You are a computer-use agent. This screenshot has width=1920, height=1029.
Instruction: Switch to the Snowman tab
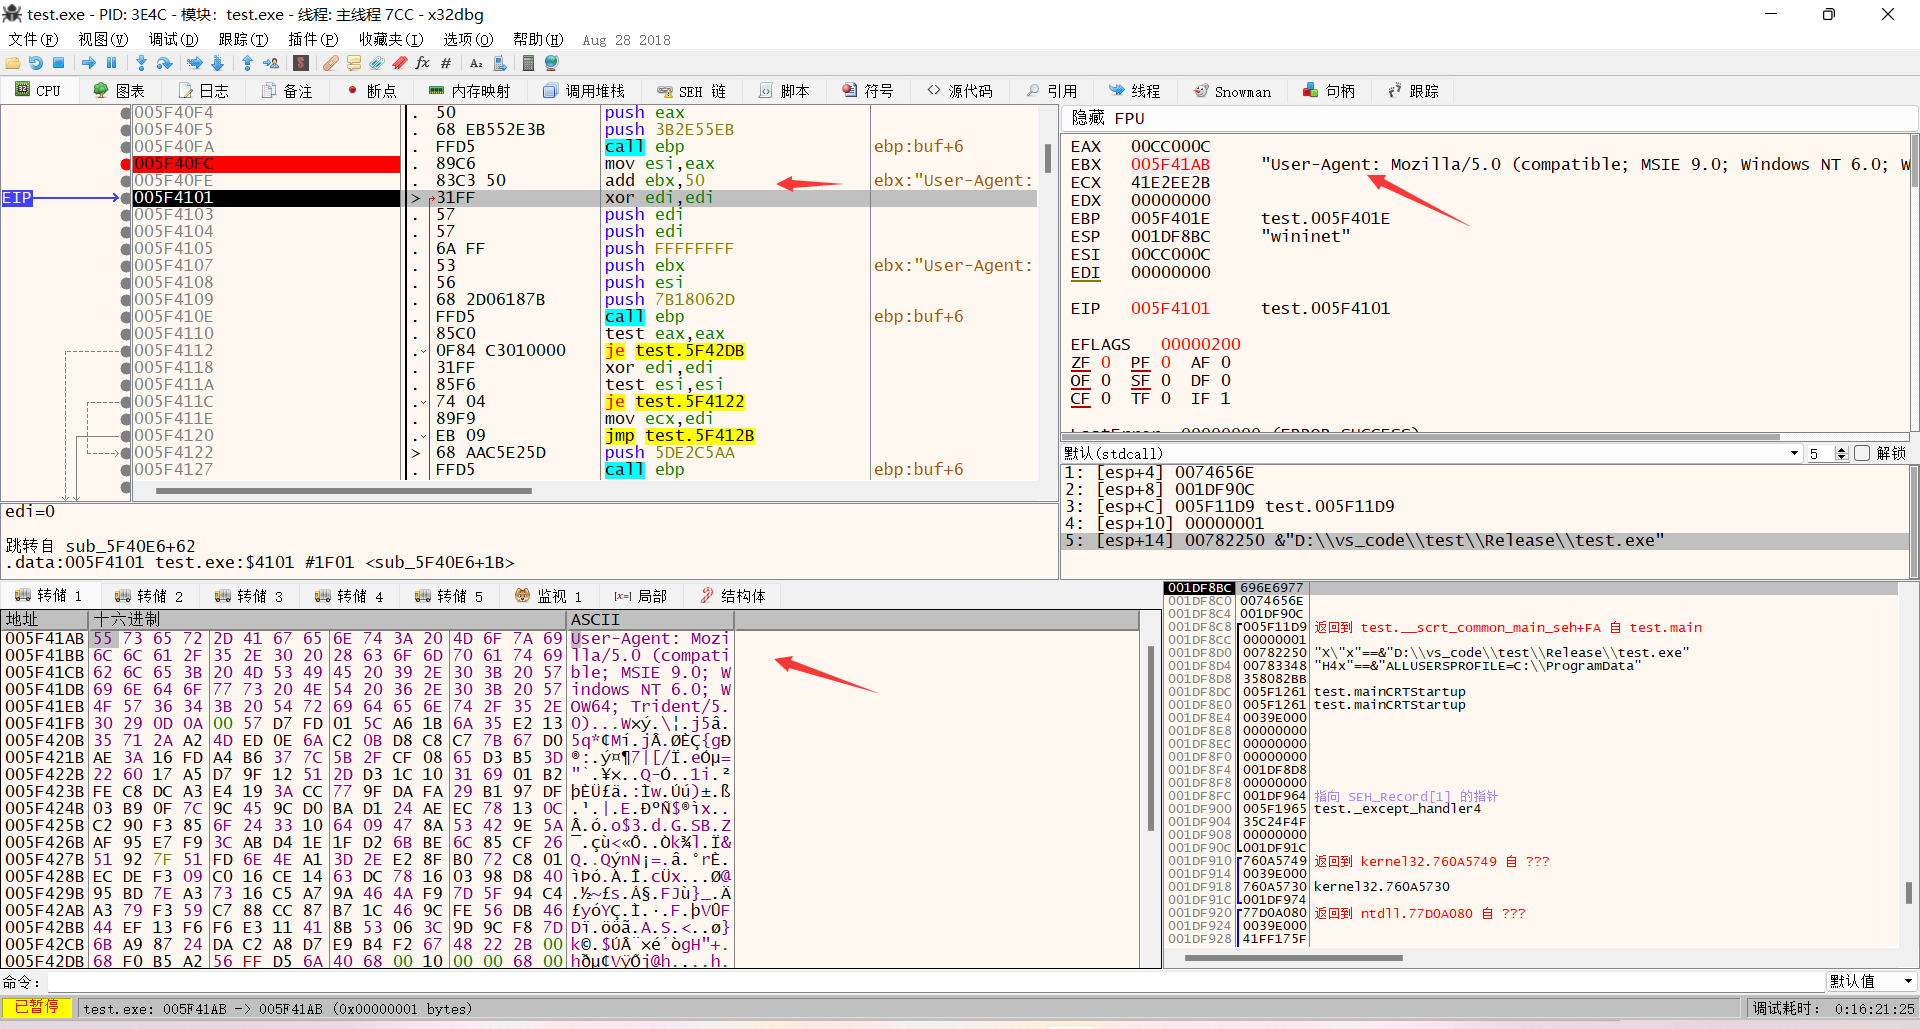[1232, 91]
